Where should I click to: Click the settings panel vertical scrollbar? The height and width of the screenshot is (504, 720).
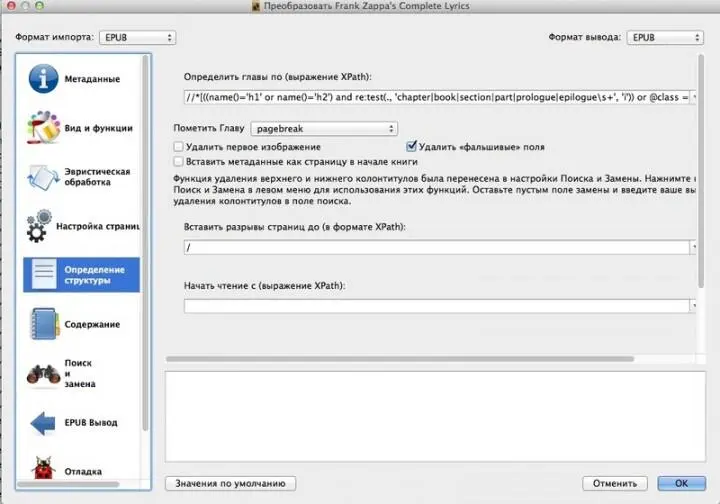(x=701, y=172)
